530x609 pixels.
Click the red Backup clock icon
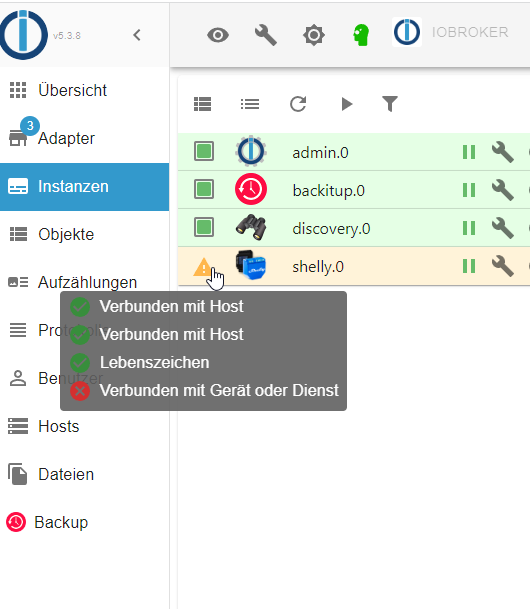coord(16,522)
